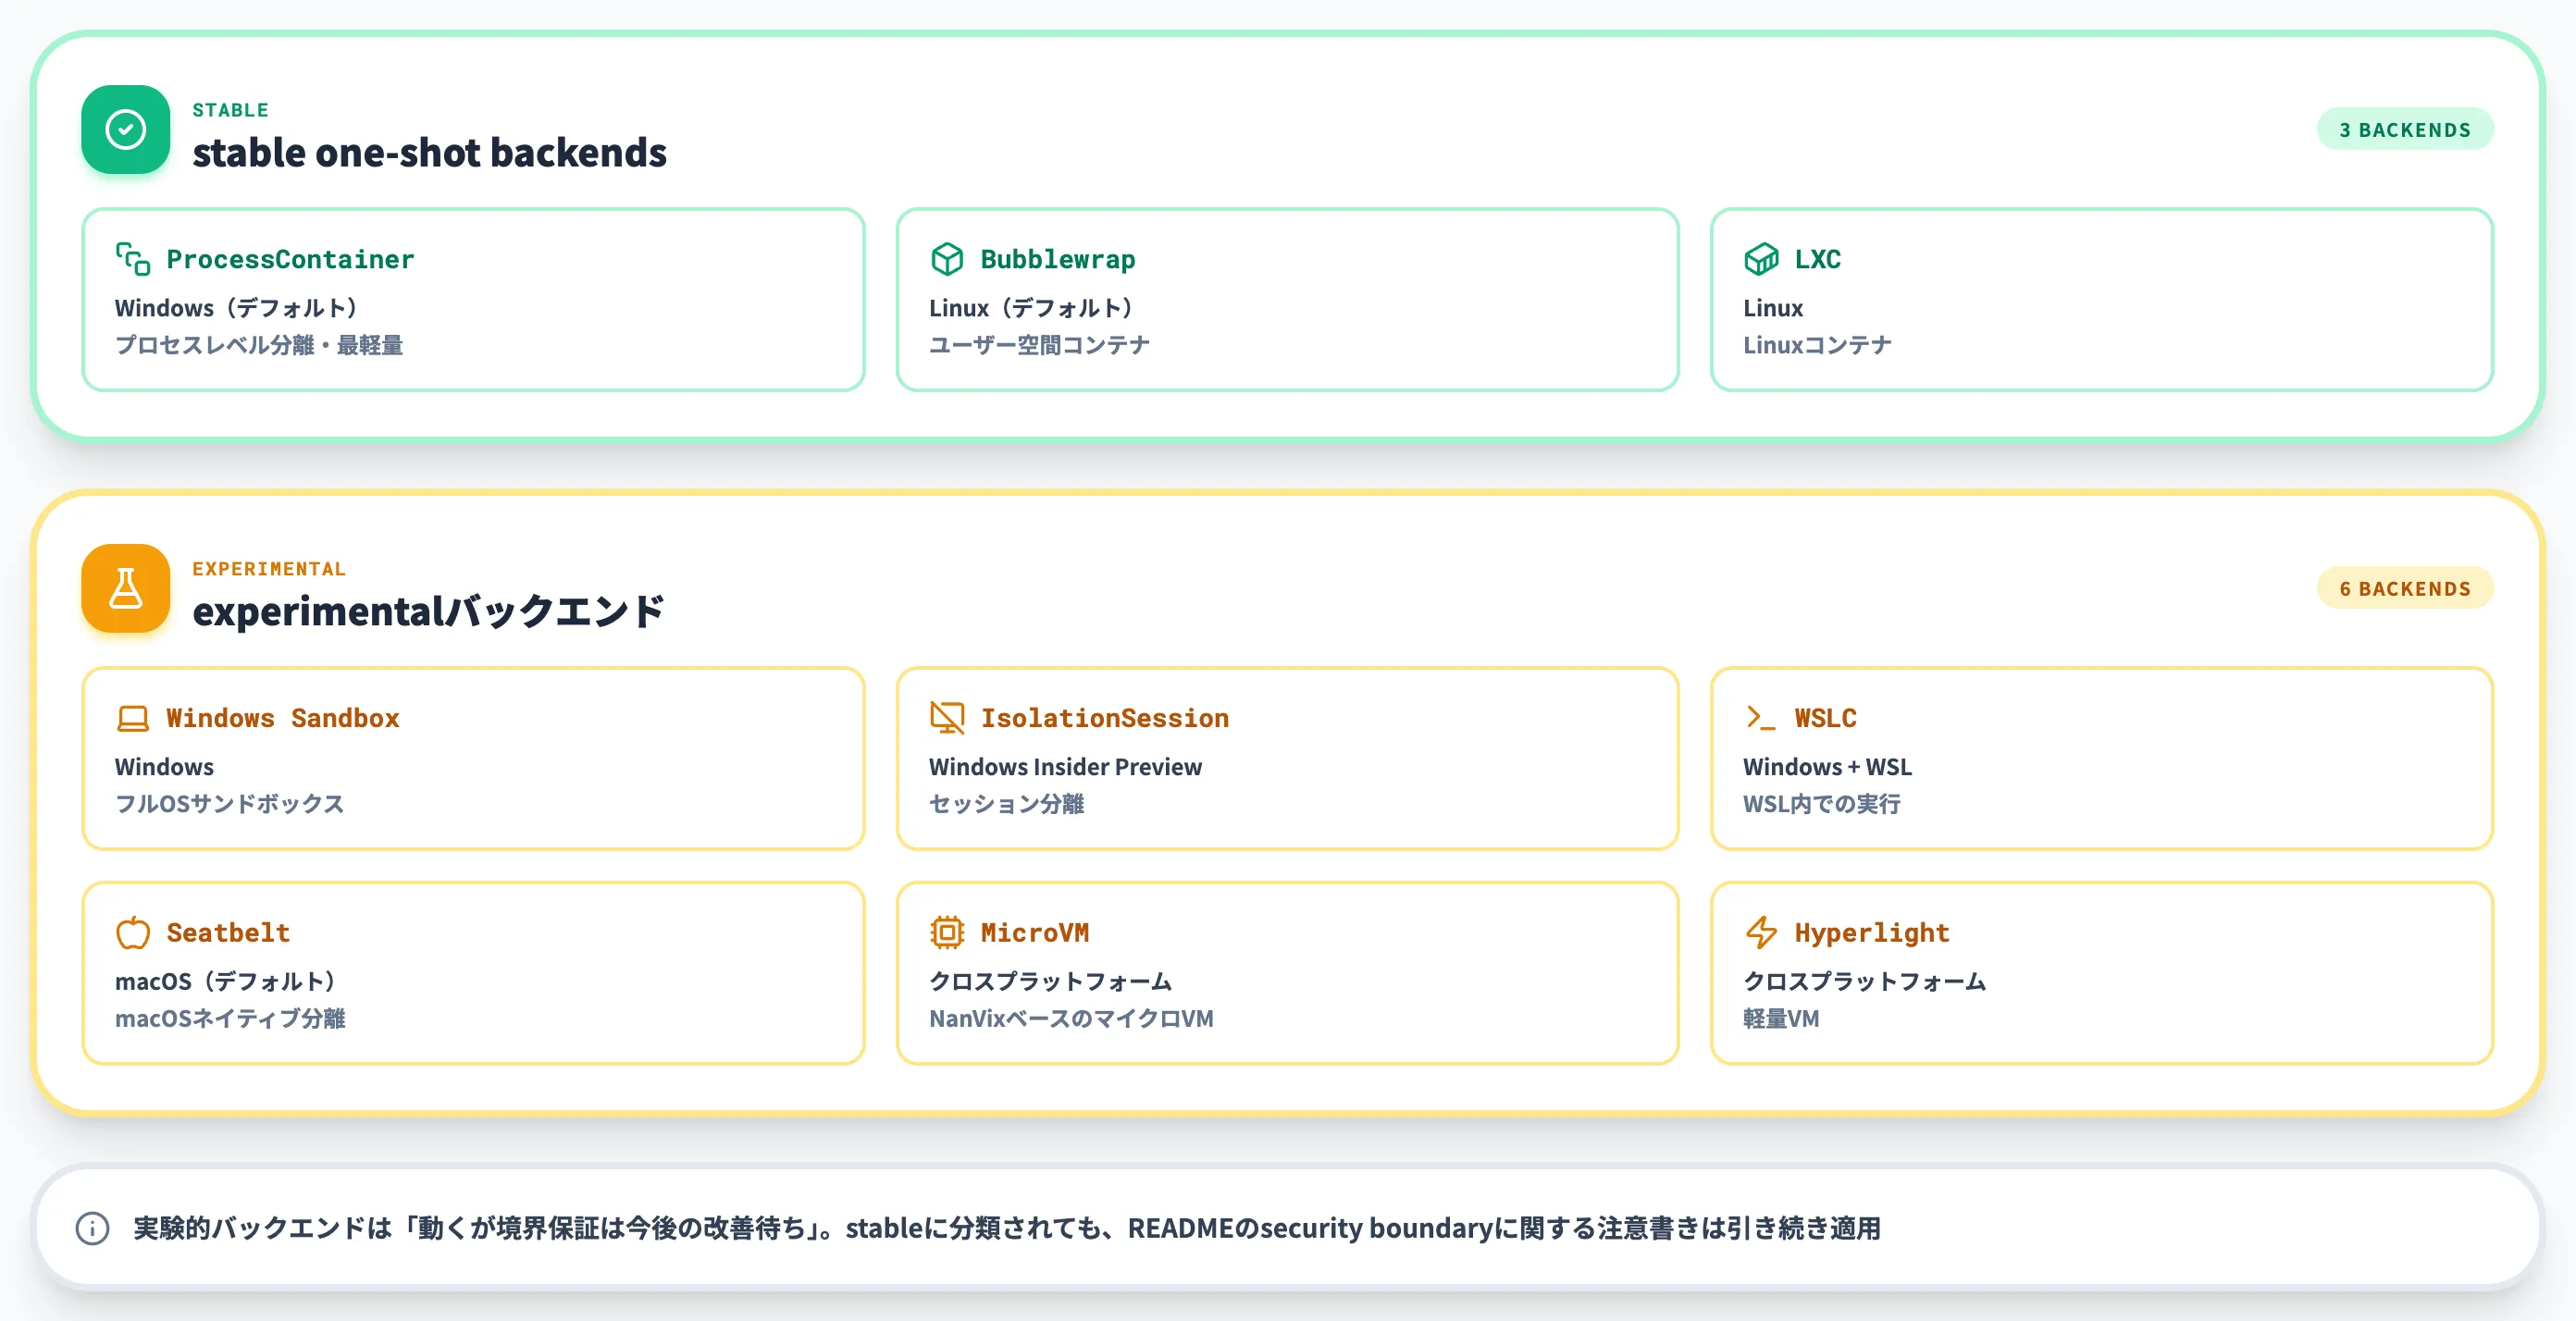Select the Windows Sandbox title text

pos(283,718)
